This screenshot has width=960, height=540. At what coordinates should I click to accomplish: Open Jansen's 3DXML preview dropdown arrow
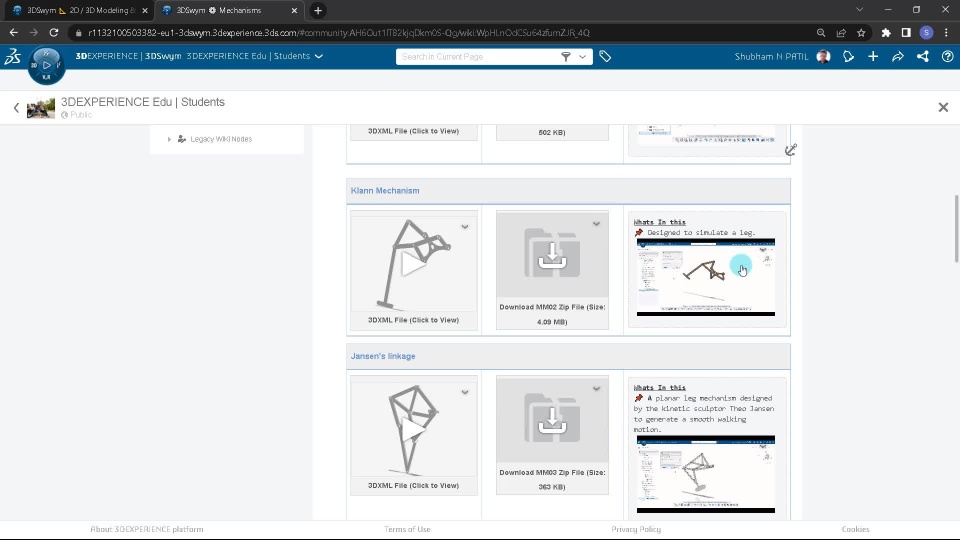pos(465,392)
